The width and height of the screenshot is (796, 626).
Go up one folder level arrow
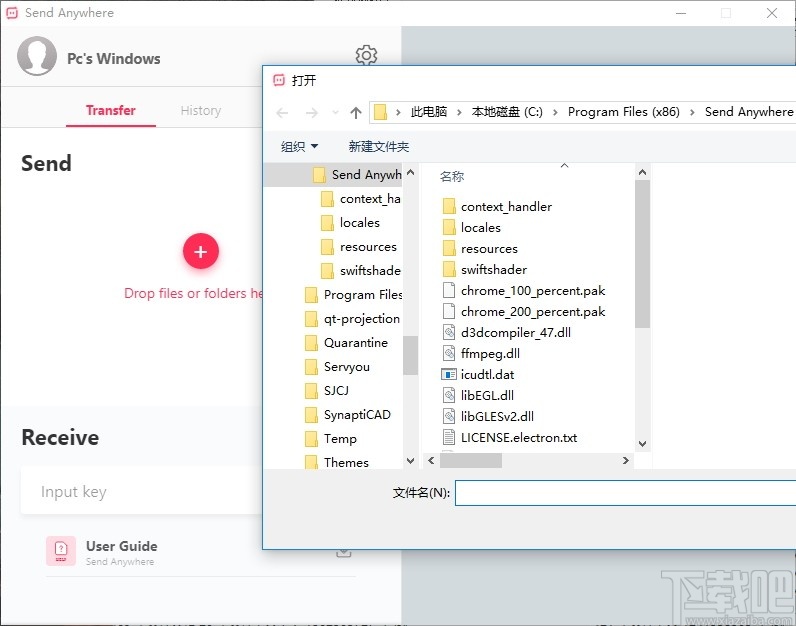pos(356,112)
